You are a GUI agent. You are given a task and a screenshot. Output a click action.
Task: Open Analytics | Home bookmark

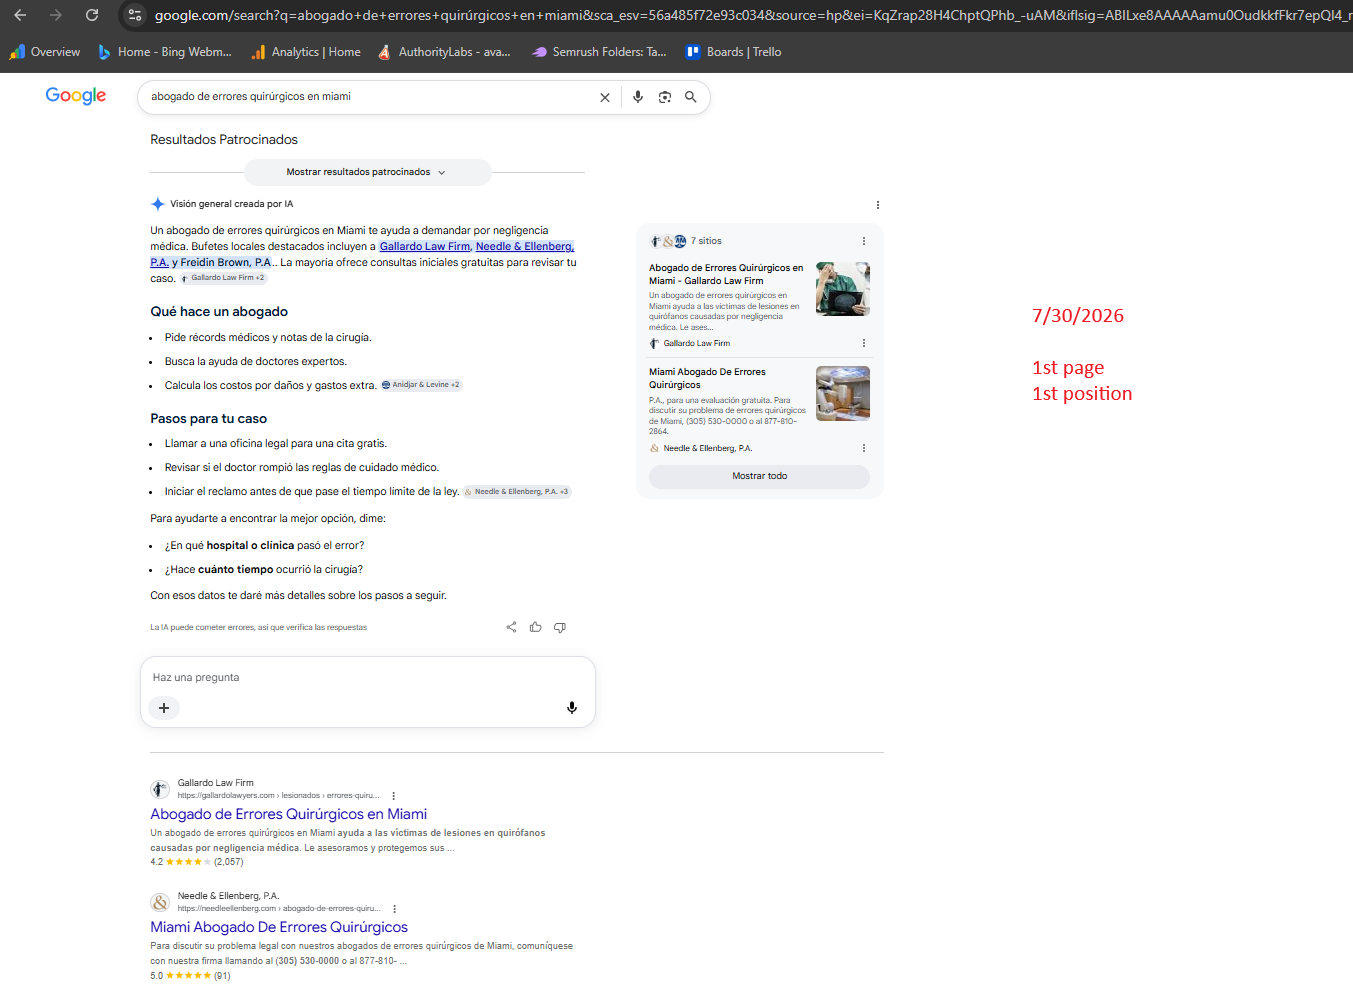coord(306,52)
